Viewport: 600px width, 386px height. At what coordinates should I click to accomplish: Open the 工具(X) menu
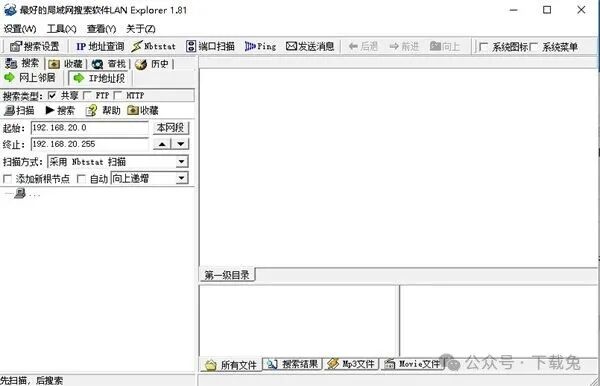(61, 29)
